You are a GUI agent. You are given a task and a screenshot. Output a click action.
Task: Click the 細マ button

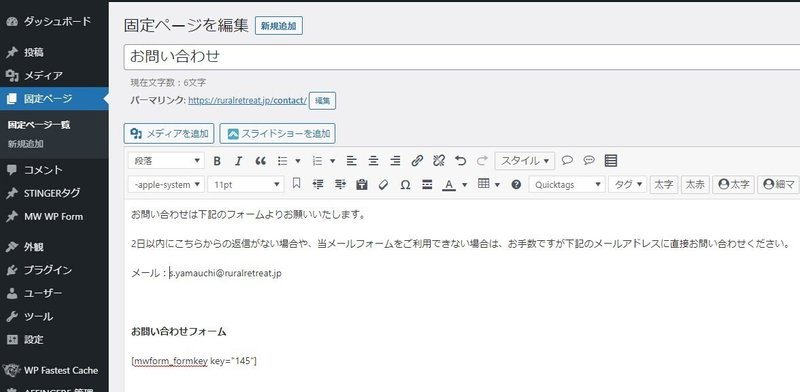[x=779, y=185]
